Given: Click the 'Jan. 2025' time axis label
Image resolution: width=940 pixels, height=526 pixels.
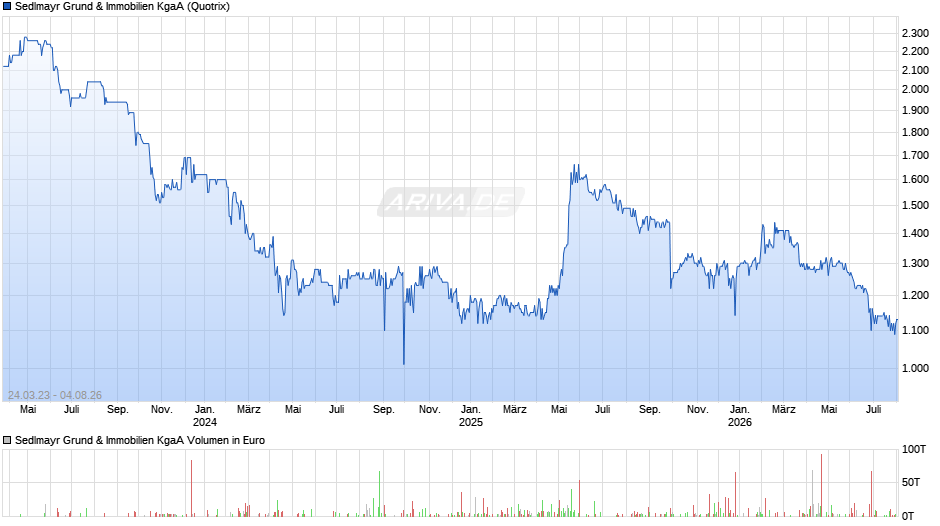Looking at the screenshot, I should (471, 416).
